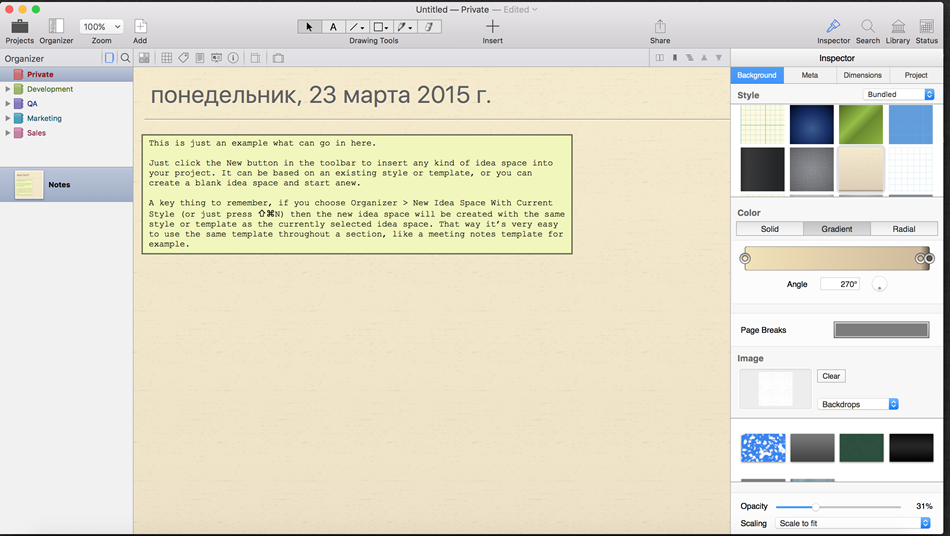Choose the dark blue style thumbnail
950x536 pixels.
click(x=812, y=124)
